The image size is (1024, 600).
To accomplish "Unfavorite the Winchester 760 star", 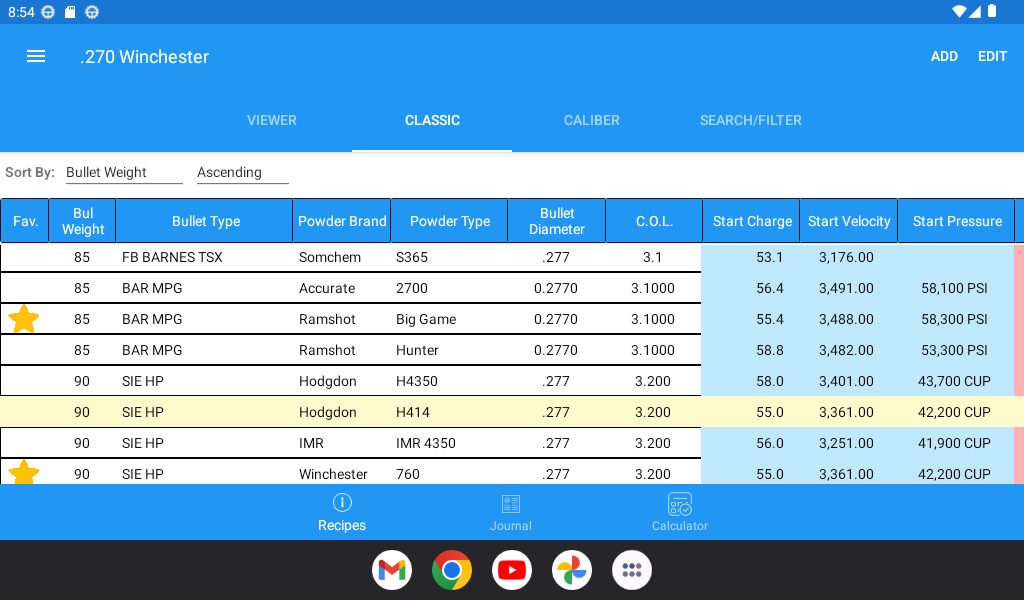I will click(x=24, y=472).
